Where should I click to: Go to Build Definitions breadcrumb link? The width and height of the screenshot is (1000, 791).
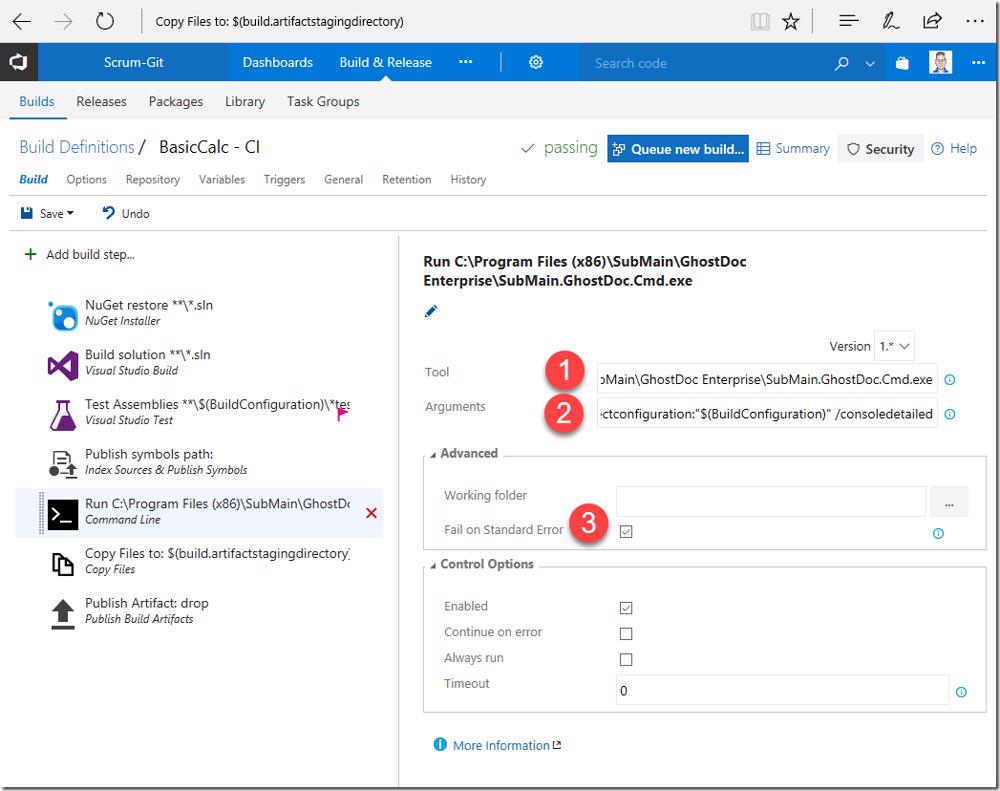77,147
